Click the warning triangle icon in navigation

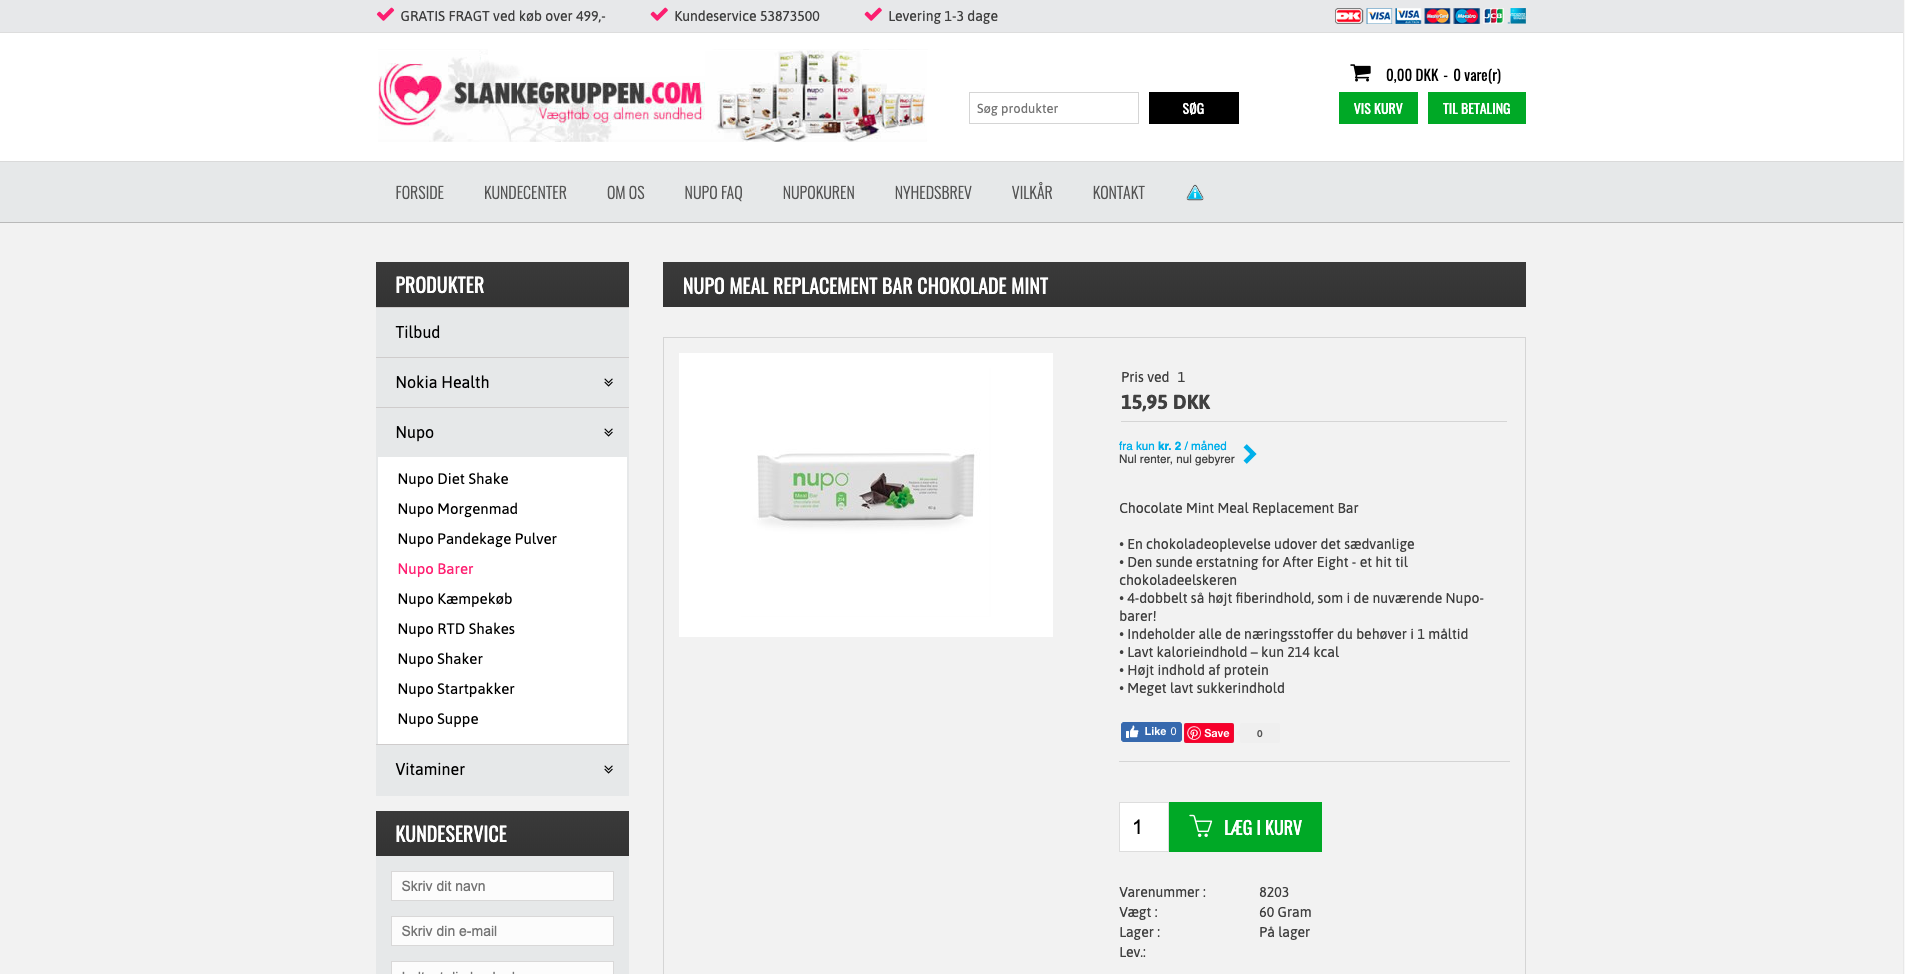1195,193
